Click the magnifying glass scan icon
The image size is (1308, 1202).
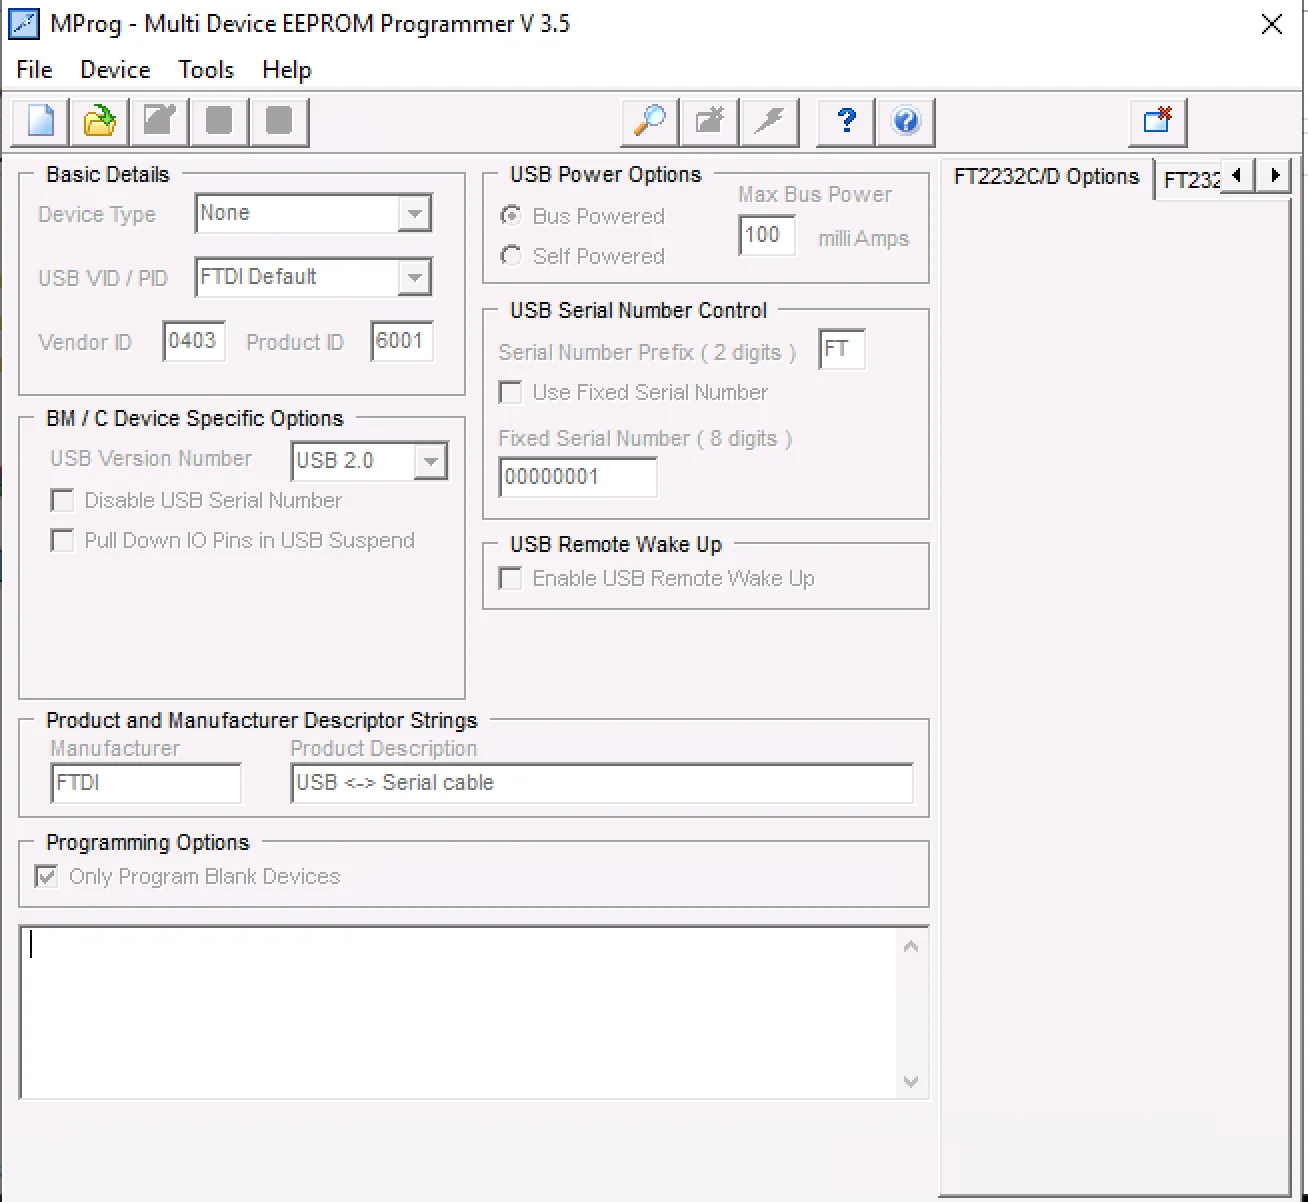650,122
